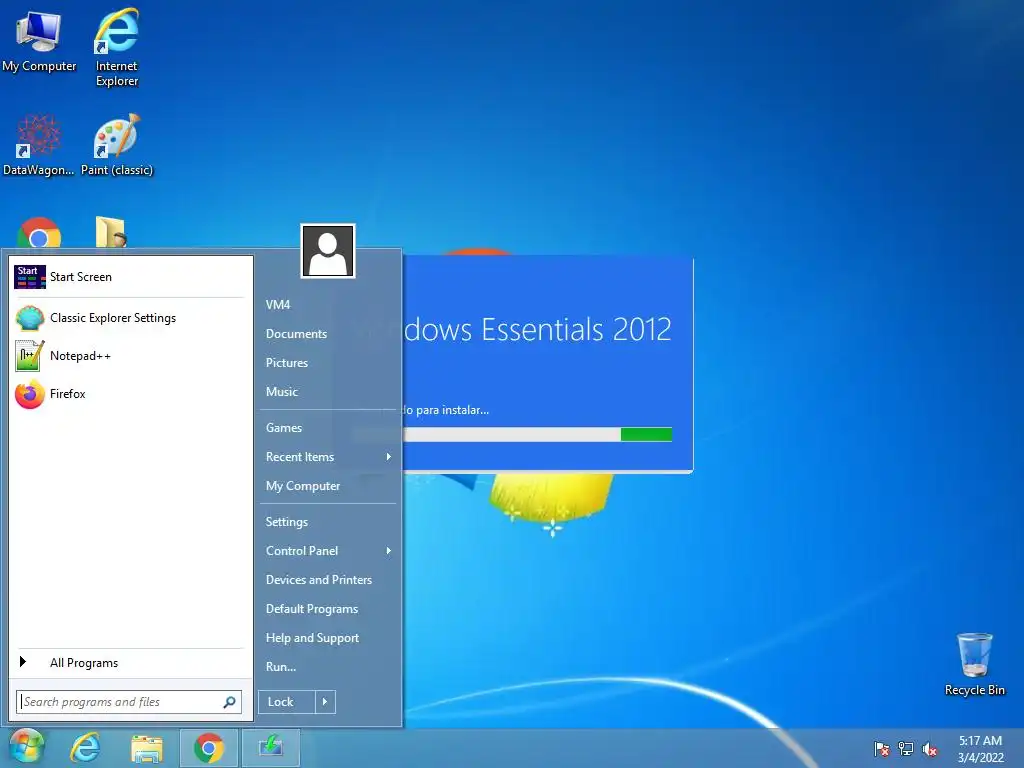Click the search magnifier icon
Screen dimensions: 1024x768
[229, 702]
